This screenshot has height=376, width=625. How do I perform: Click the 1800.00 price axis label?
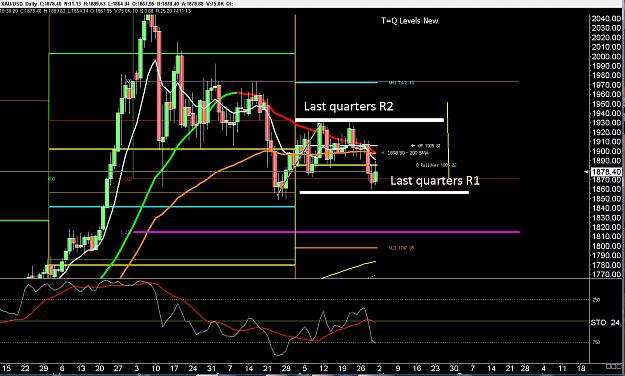606,246
